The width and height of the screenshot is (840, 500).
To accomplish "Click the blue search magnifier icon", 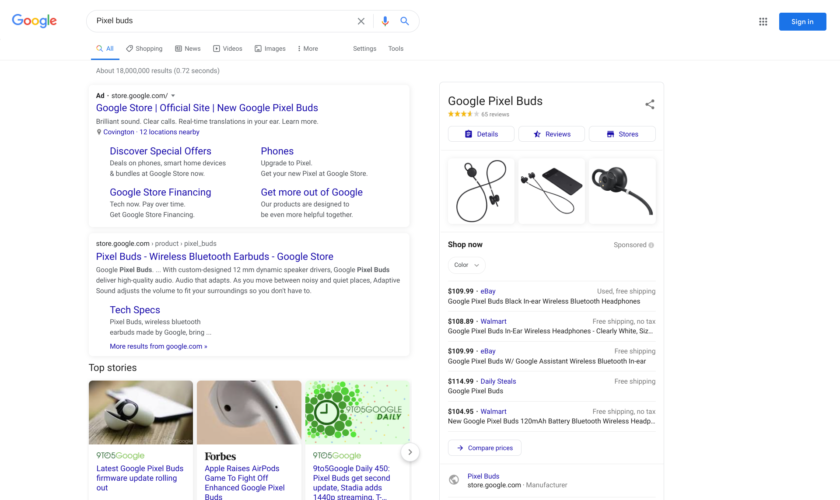I will coord(405,21).
